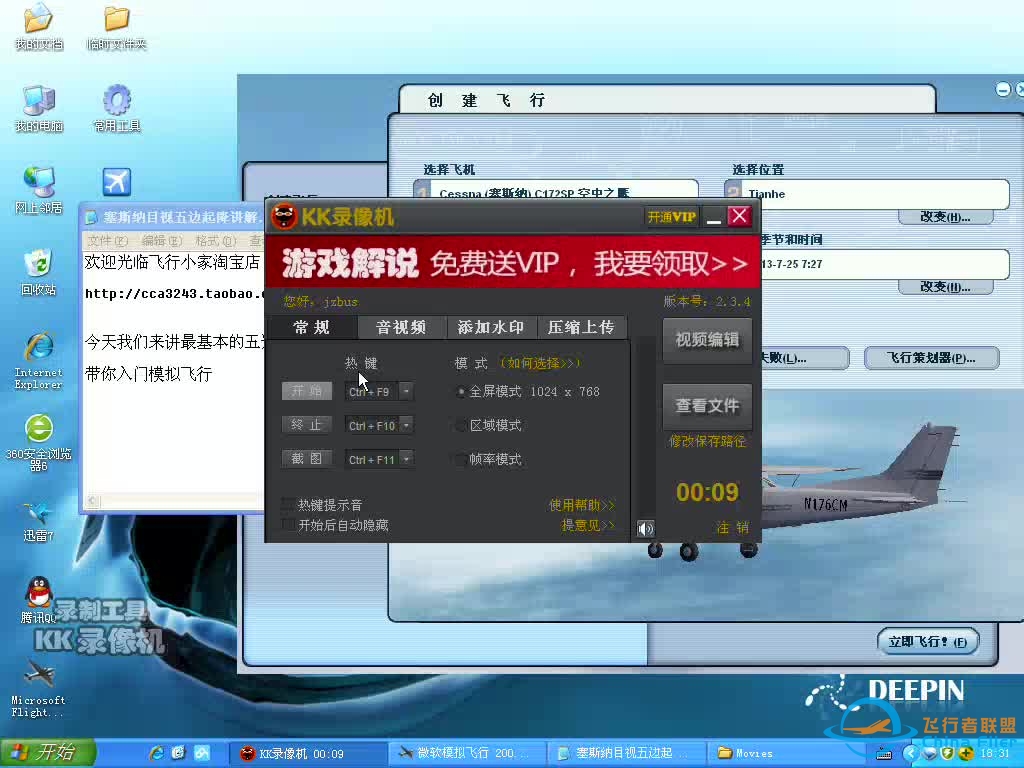Click 立即飞行! button in Flight Simulator
The image size is (1024, 768).
click(927, 641)
